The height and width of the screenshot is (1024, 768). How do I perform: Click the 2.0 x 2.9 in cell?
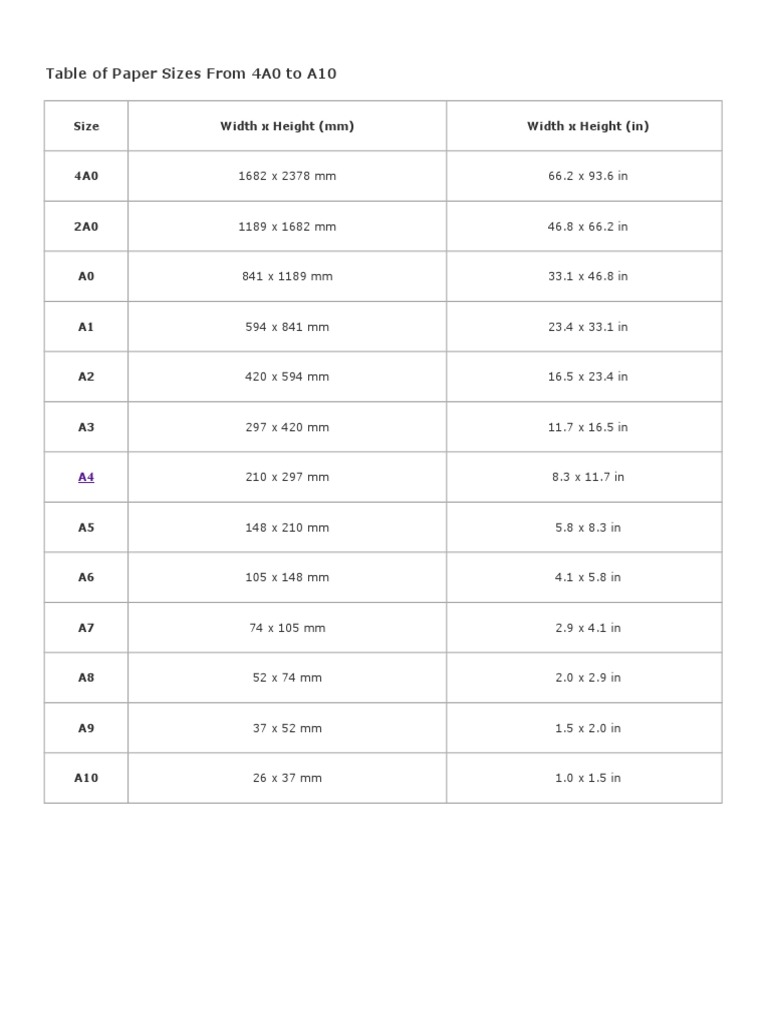pos(588,677)
